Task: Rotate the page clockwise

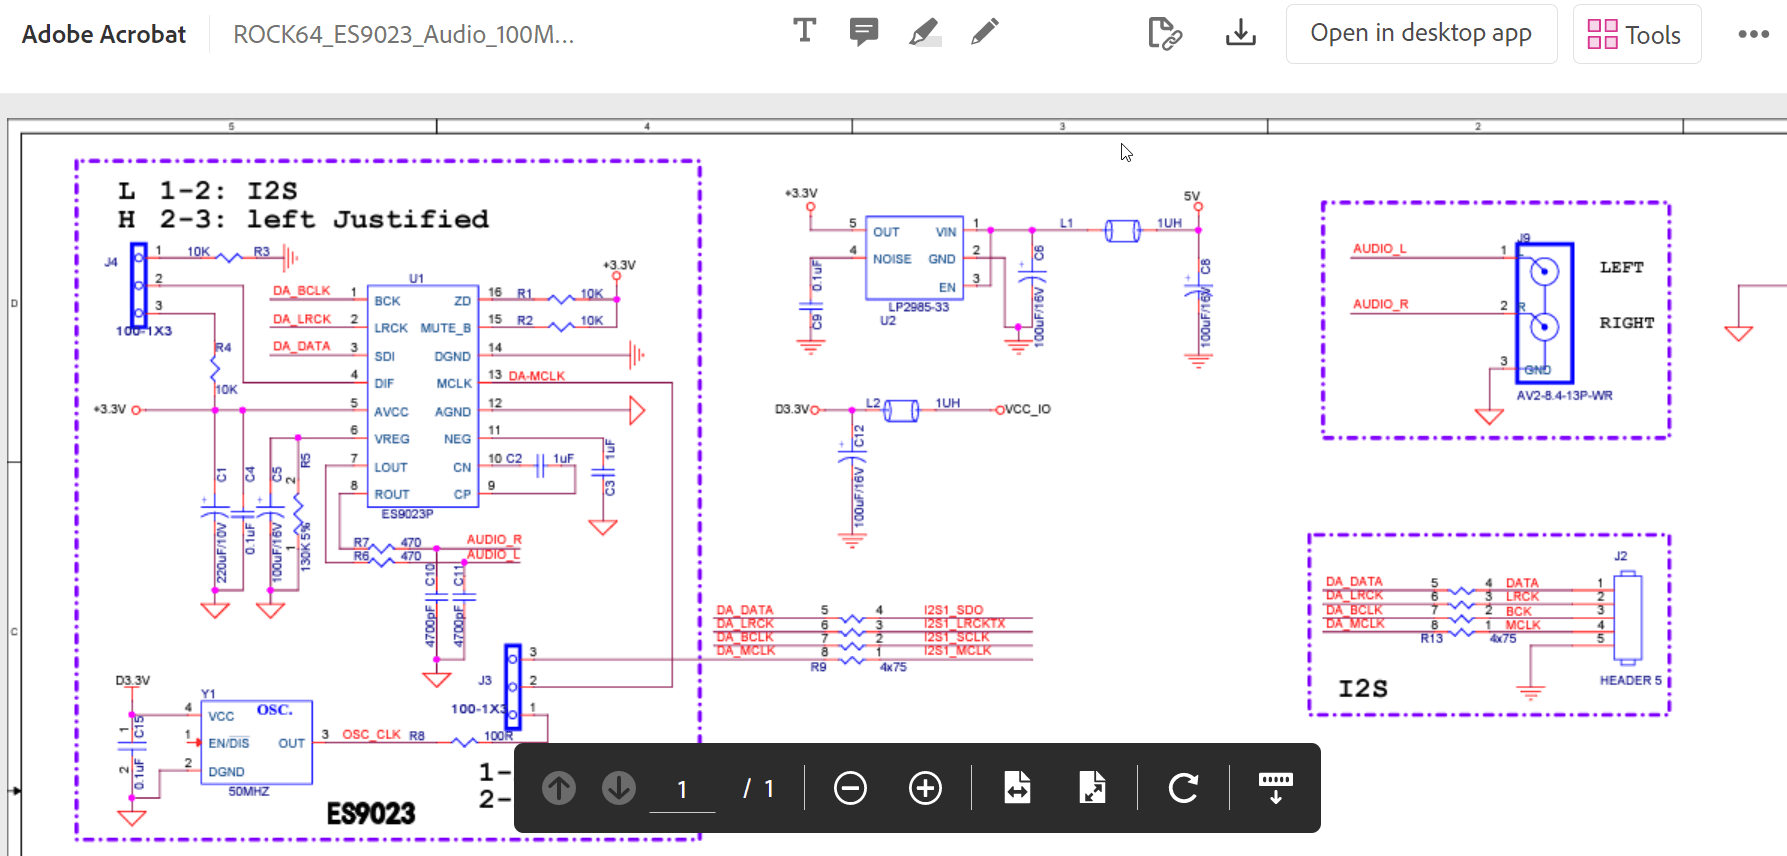Action: click(1183, 788)
